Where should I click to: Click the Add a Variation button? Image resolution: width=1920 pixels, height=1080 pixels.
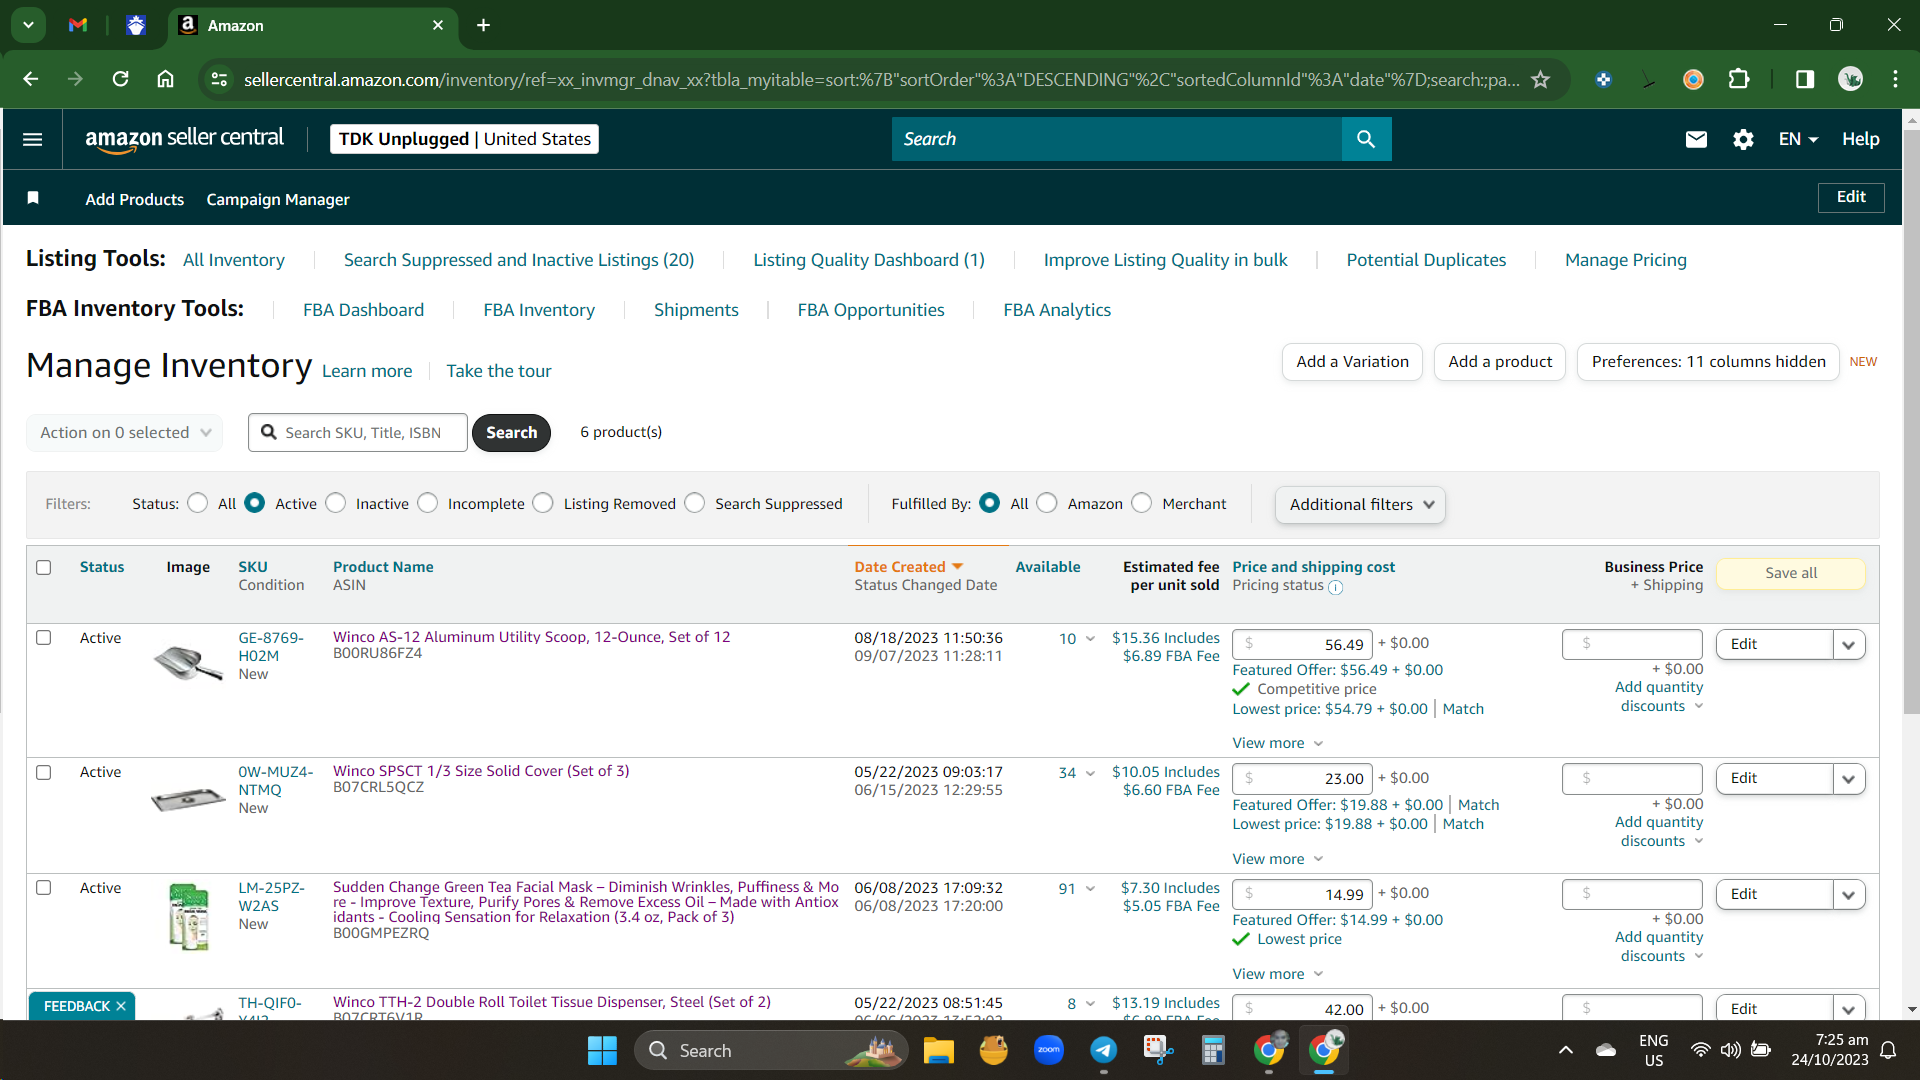1352,362
